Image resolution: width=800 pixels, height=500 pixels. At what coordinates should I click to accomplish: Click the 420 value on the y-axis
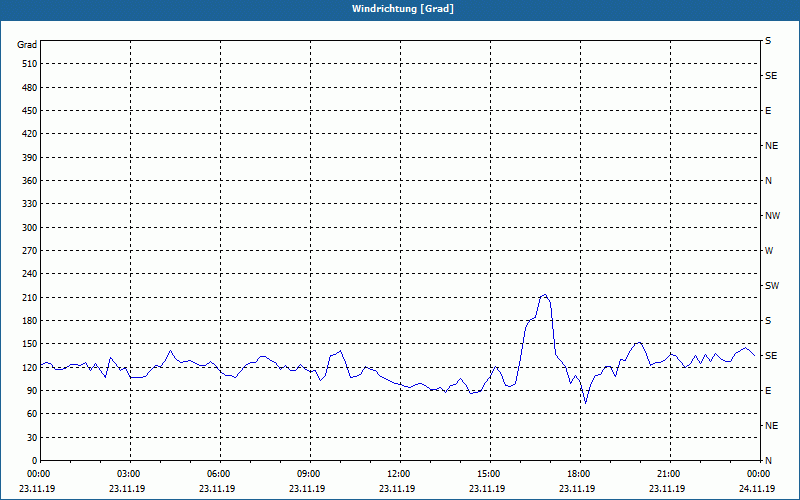tap(30, 134)
